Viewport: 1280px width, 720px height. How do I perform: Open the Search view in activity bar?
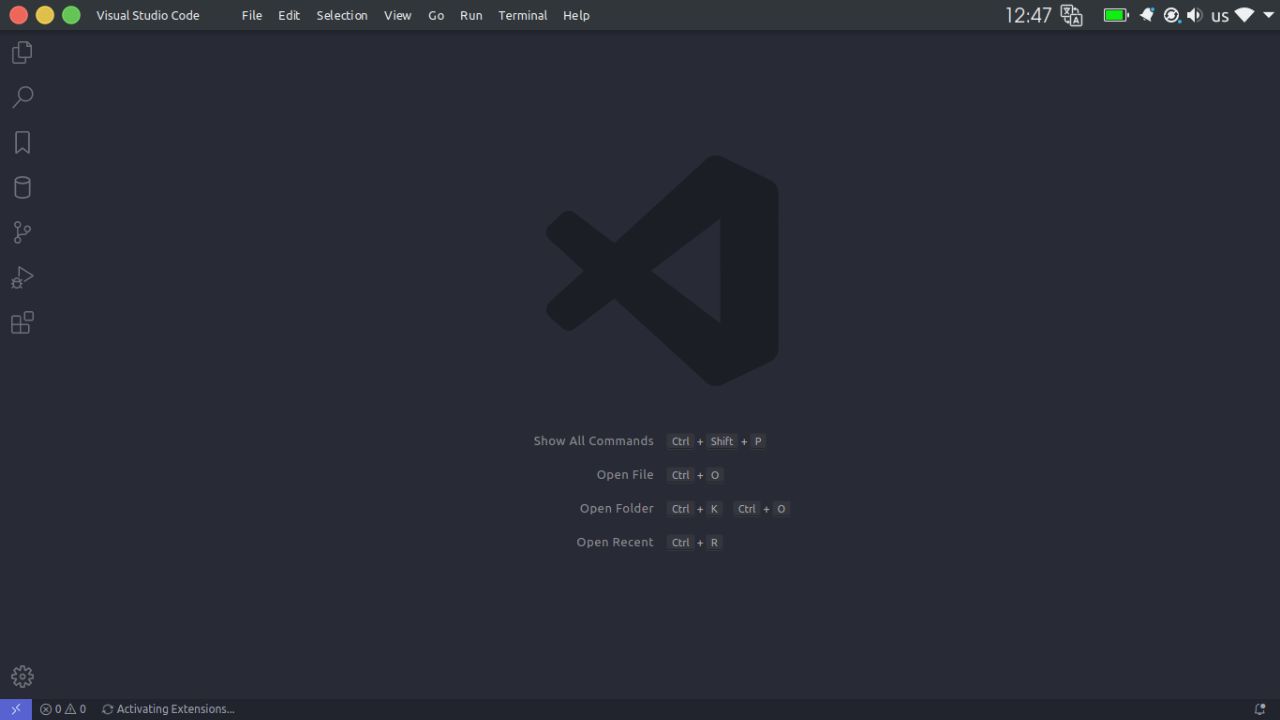click(22, 97)
